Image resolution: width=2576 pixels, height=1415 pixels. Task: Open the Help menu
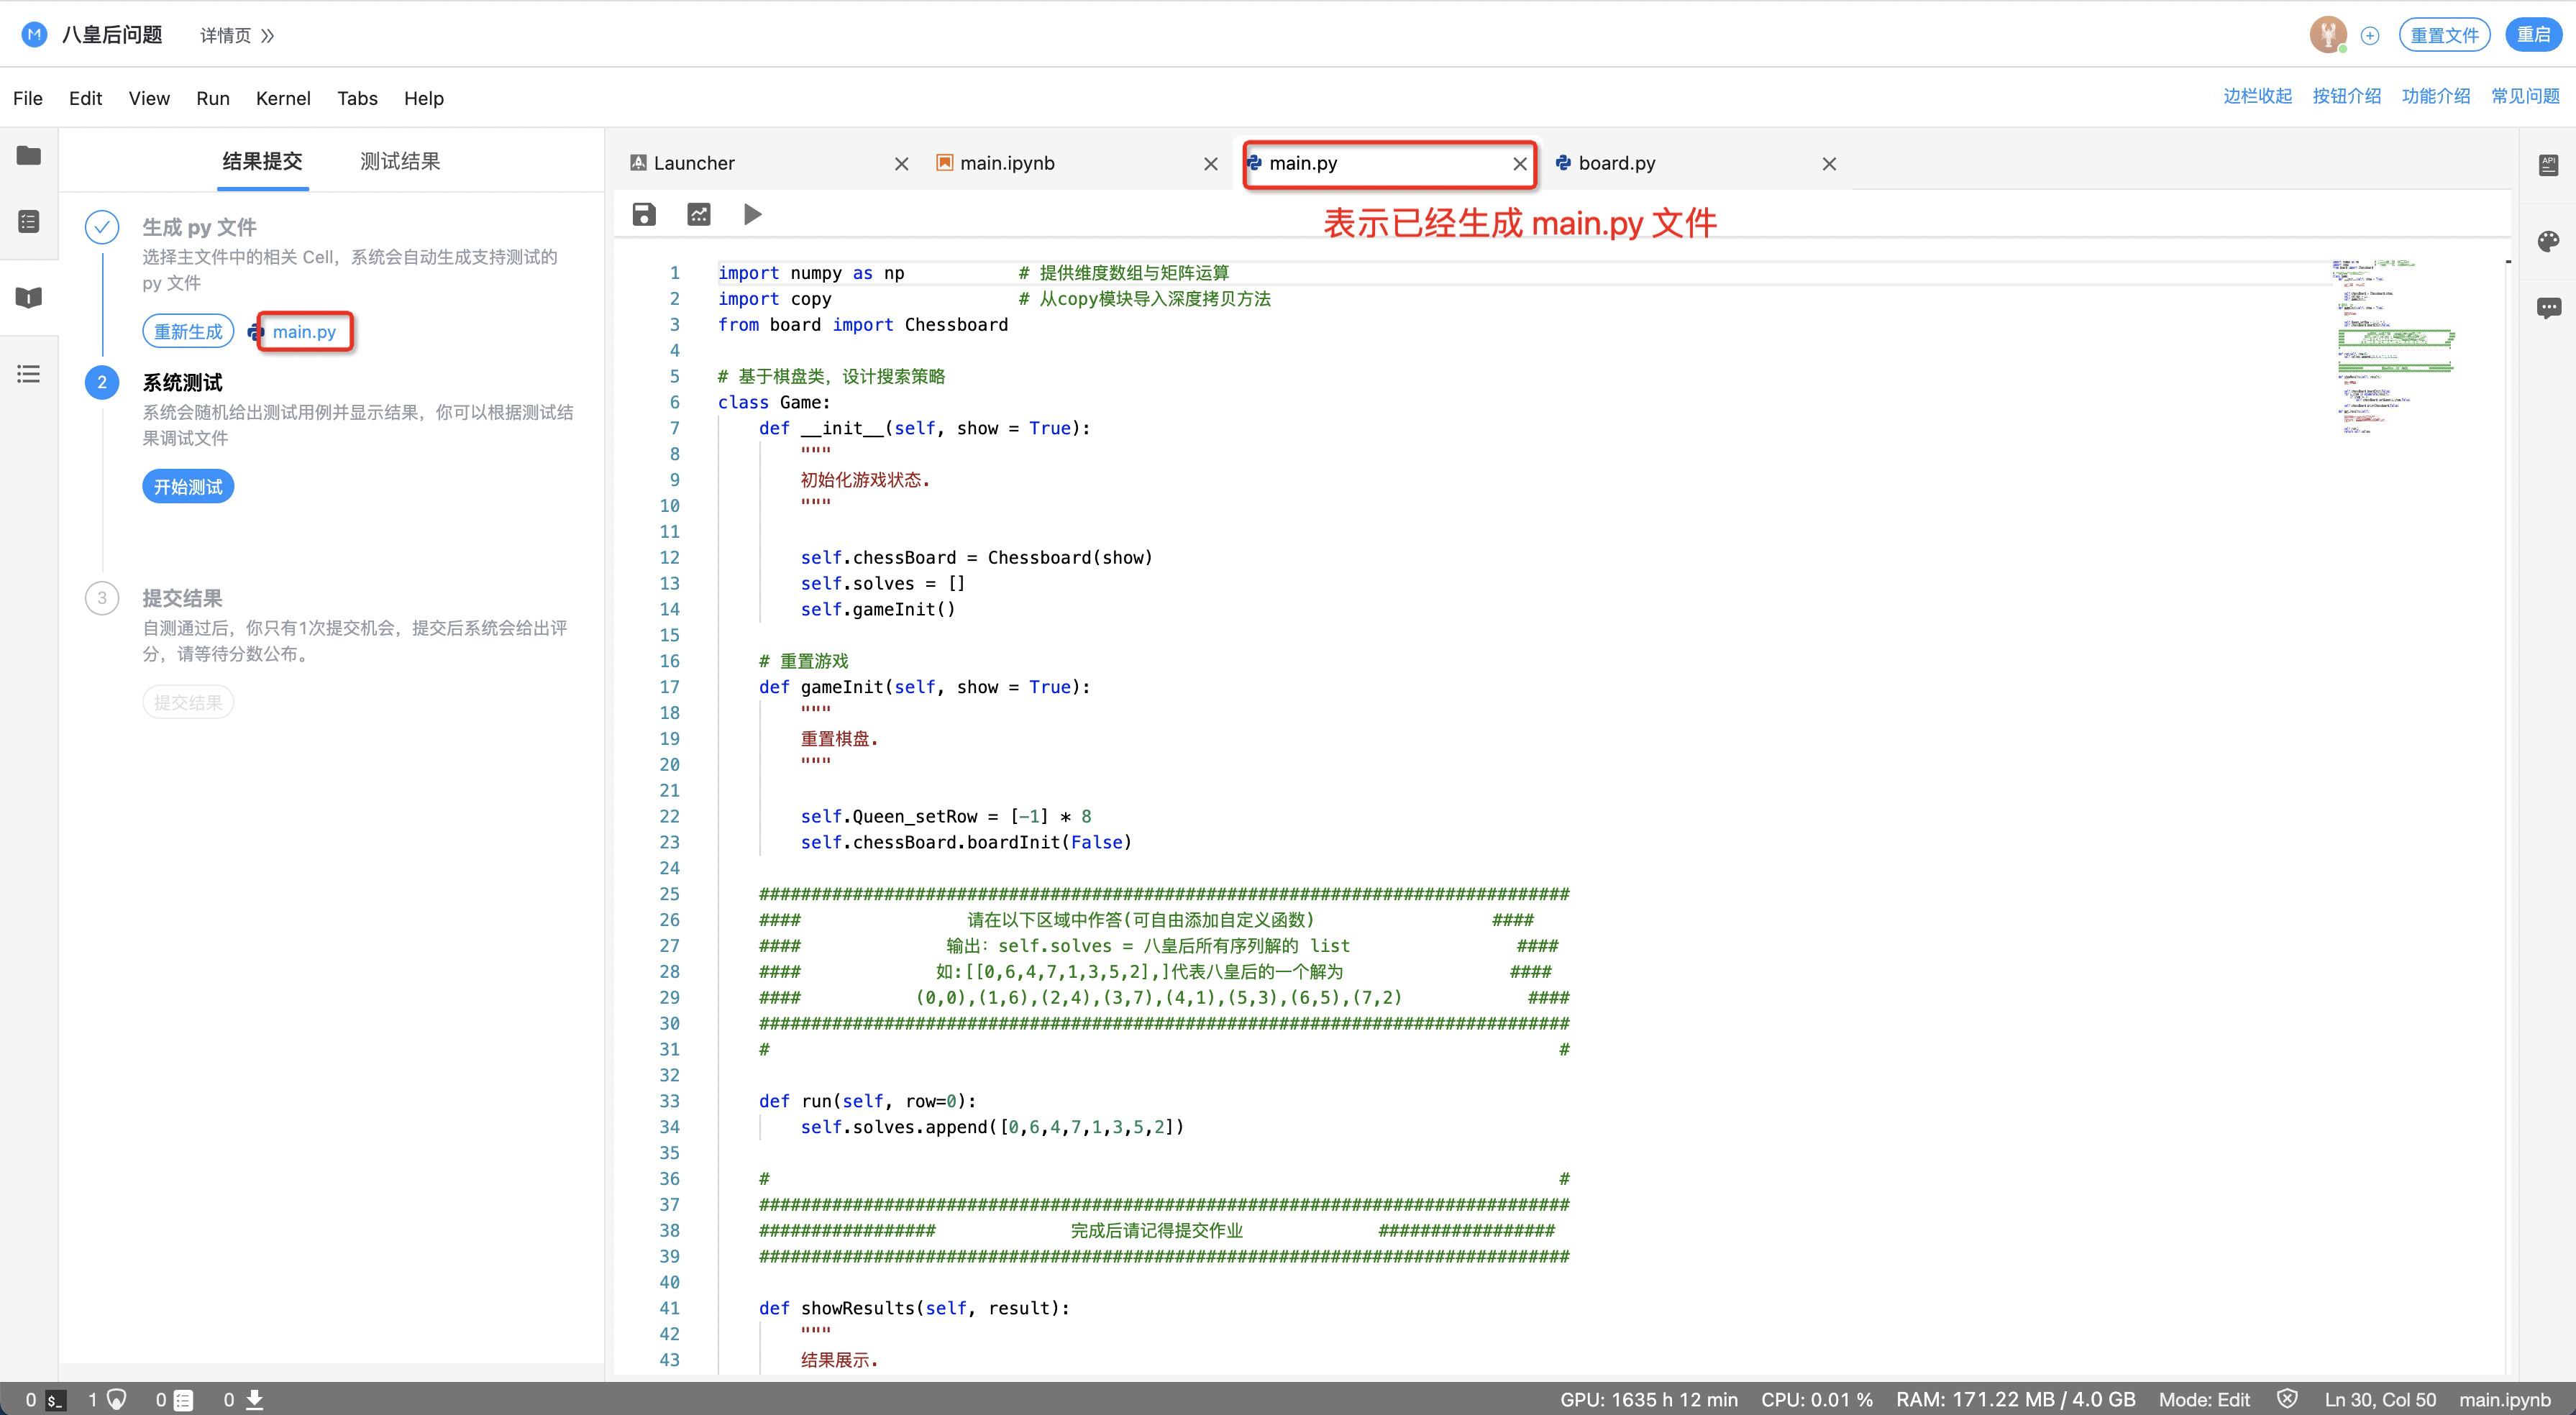coord(424,98)
